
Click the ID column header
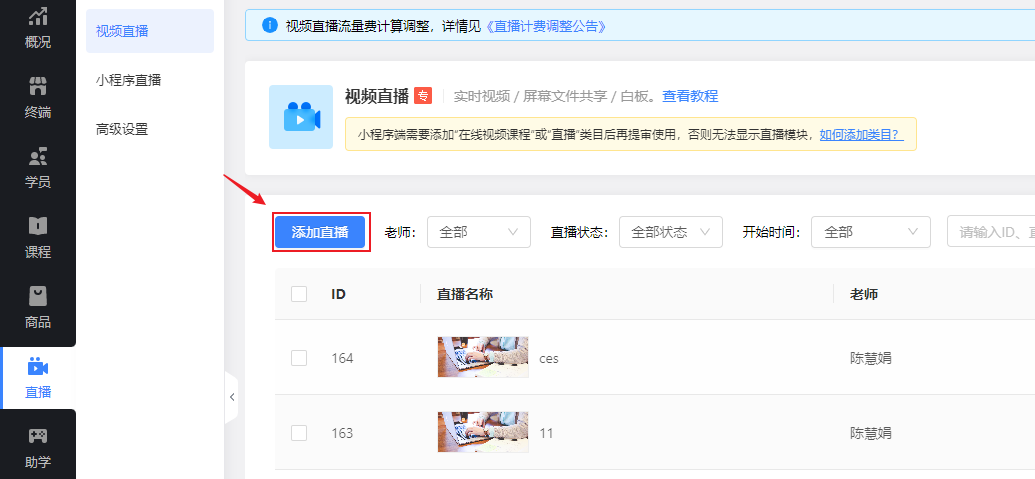coord(339,294)
